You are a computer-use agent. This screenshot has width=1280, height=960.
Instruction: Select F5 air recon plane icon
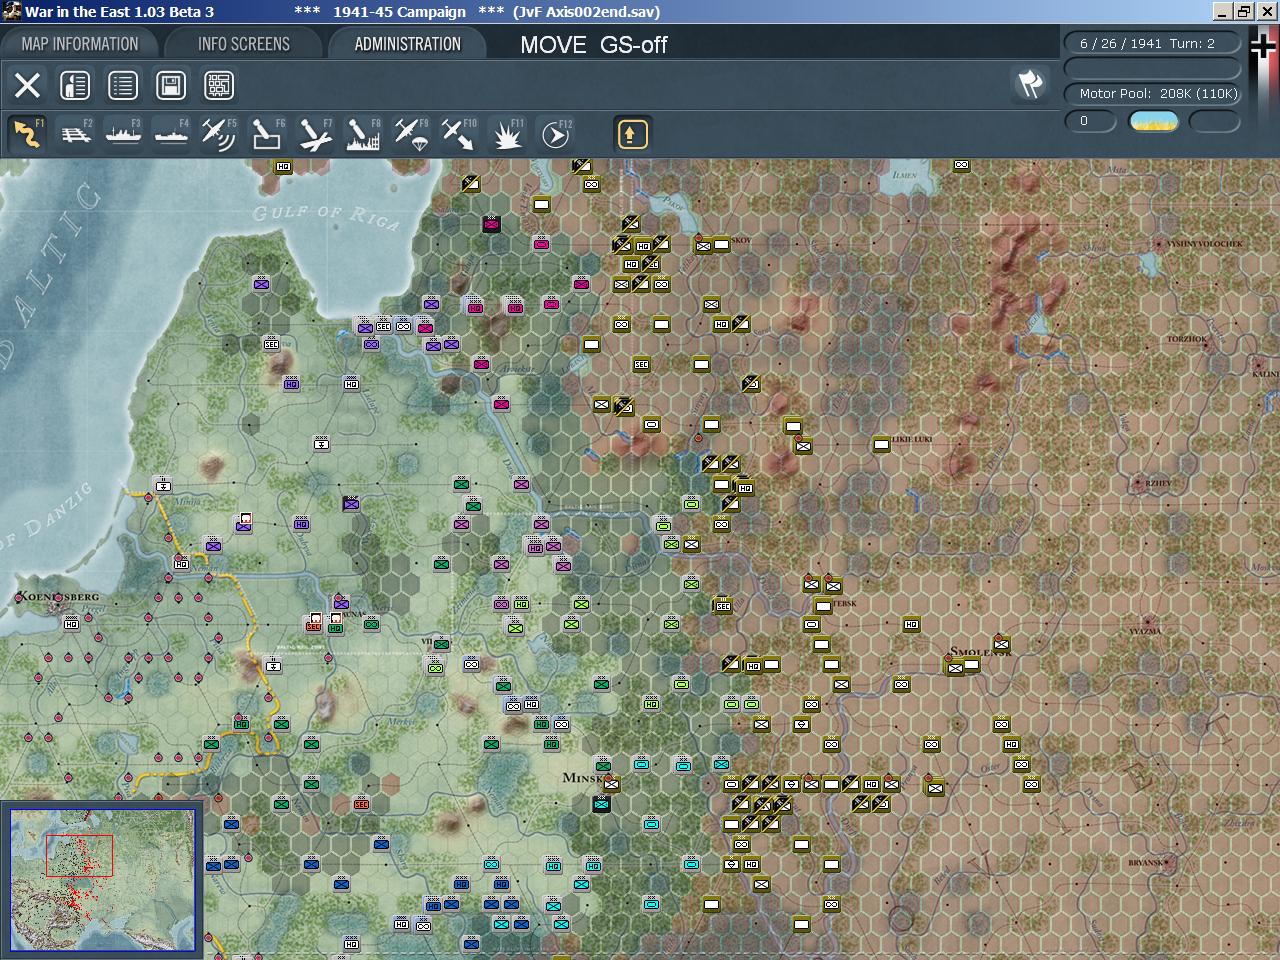(x=219, y=133)
